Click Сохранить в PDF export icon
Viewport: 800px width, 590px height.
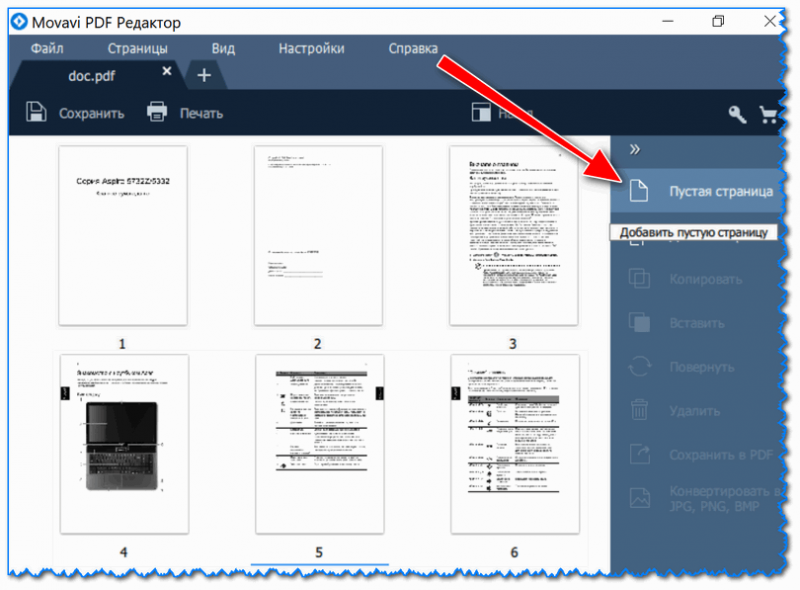639,454
